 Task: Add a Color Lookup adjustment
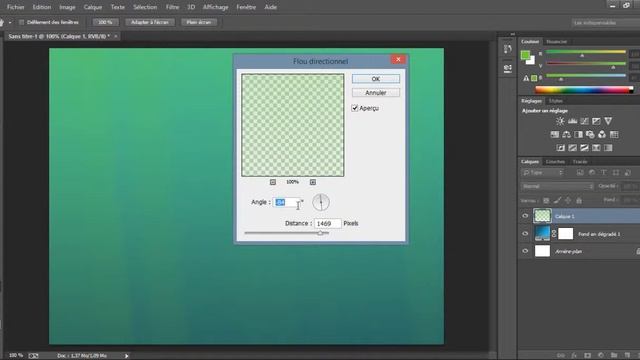(x=614, y=134)
